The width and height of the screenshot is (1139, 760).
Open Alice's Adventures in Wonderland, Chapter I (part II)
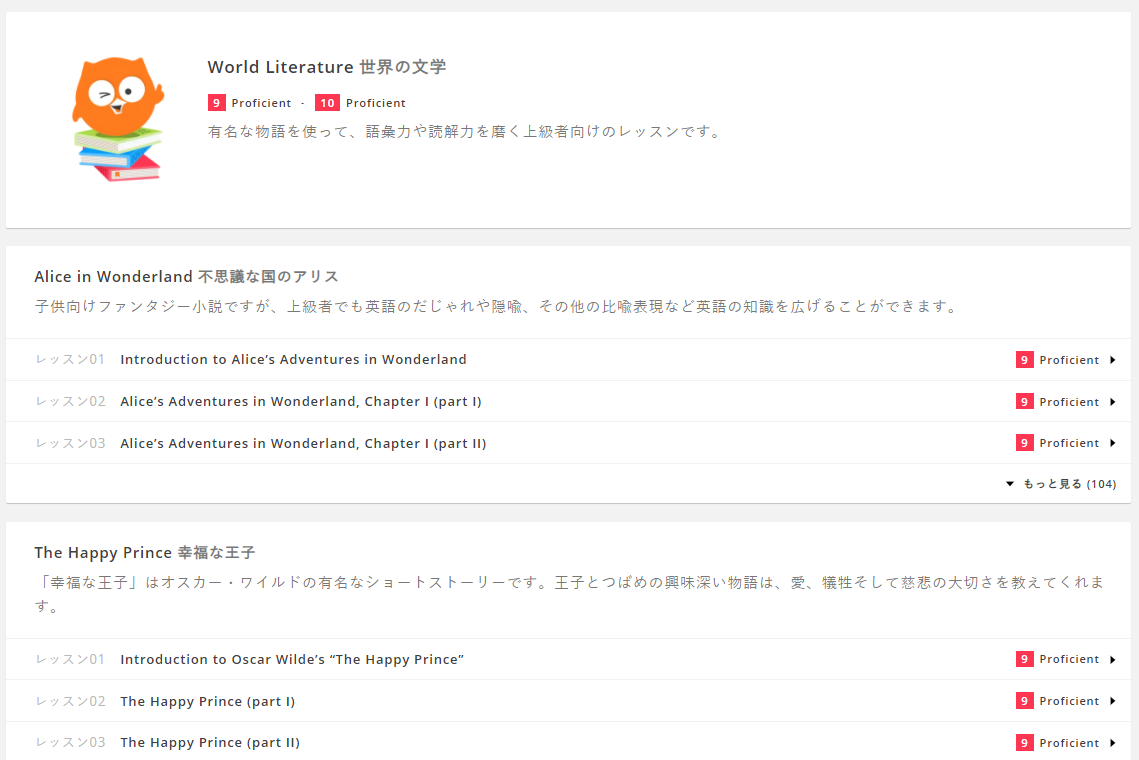click(x=303, y=443)
